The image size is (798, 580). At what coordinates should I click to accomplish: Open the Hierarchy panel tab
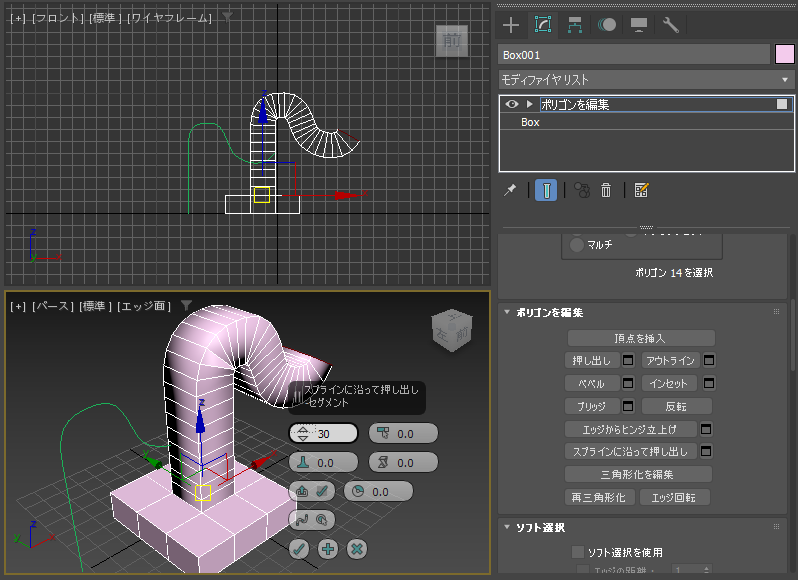[x=575, y=25]
